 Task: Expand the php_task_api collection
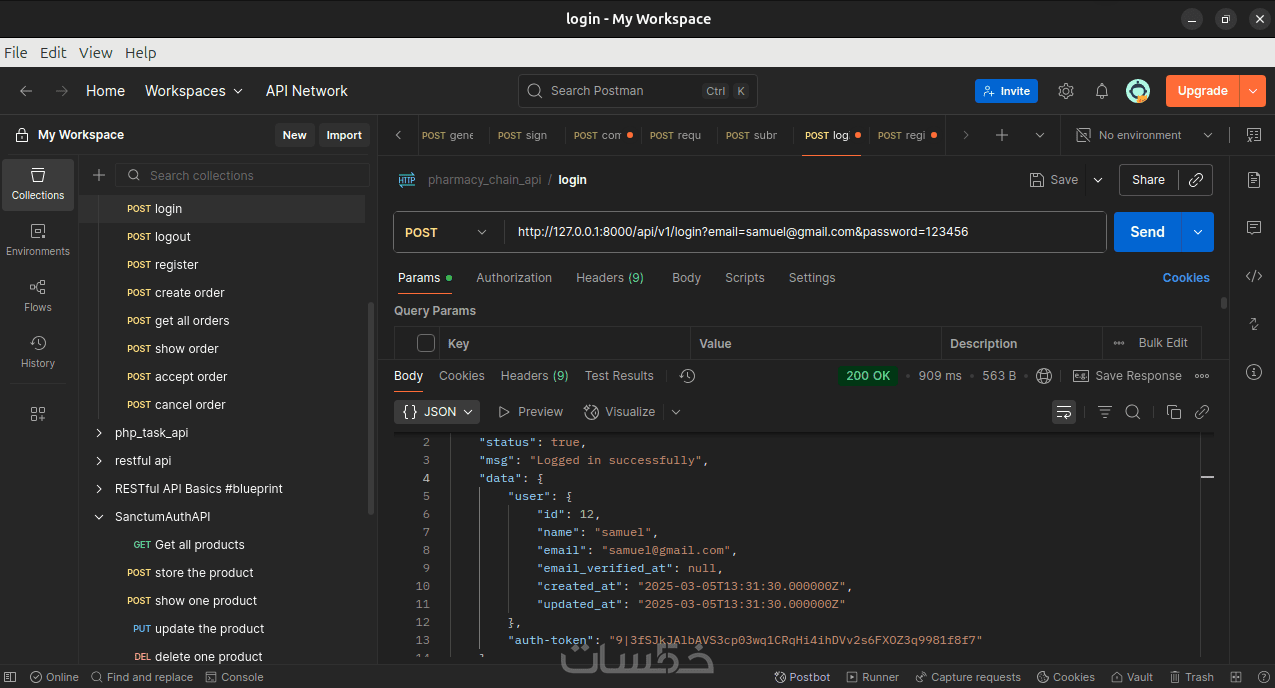[98, 433]
